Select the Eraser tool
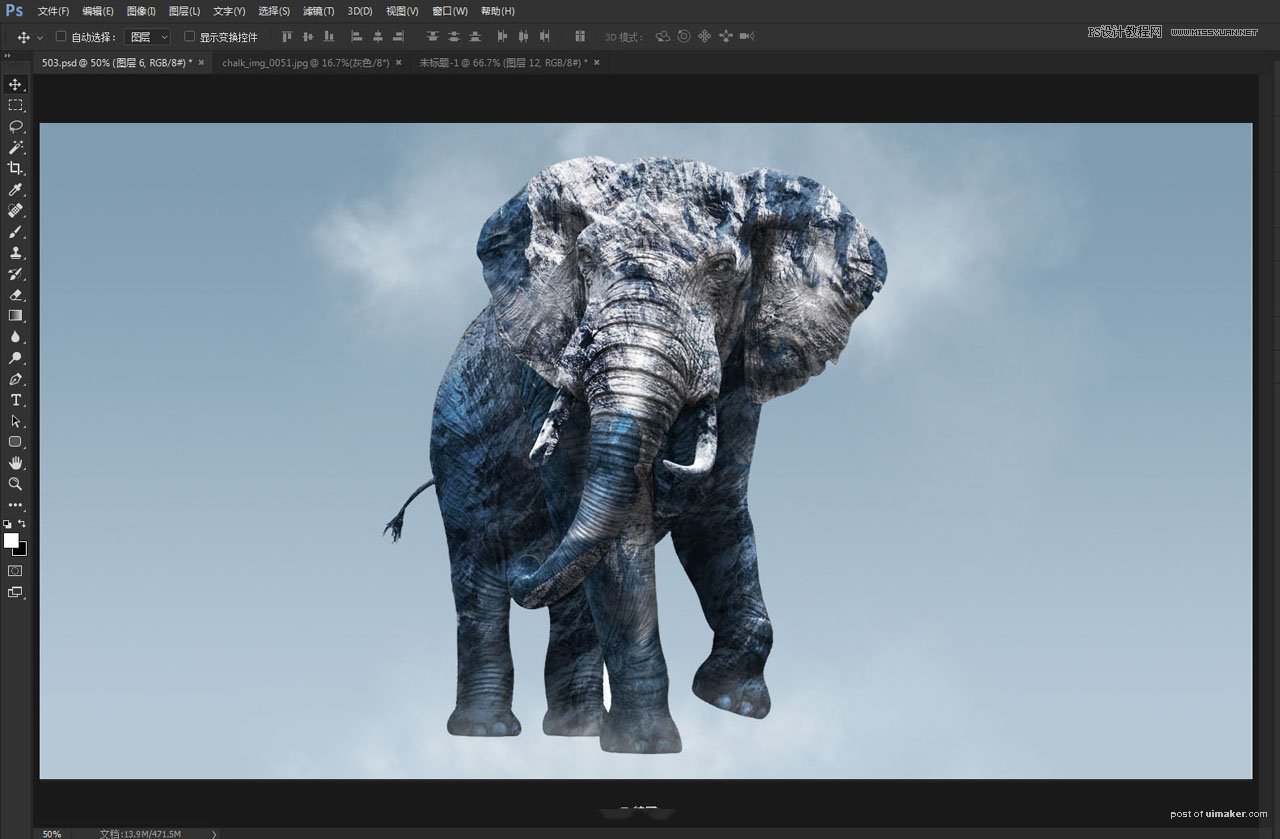1280x839 pixels. (15, 294)
